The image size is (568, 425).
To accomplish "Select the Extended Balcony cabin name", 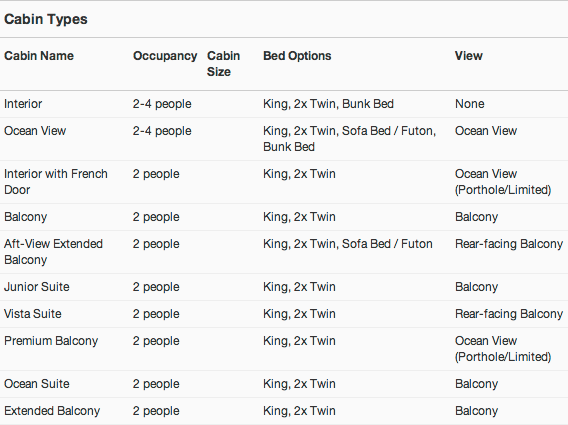I will point(52,411).
